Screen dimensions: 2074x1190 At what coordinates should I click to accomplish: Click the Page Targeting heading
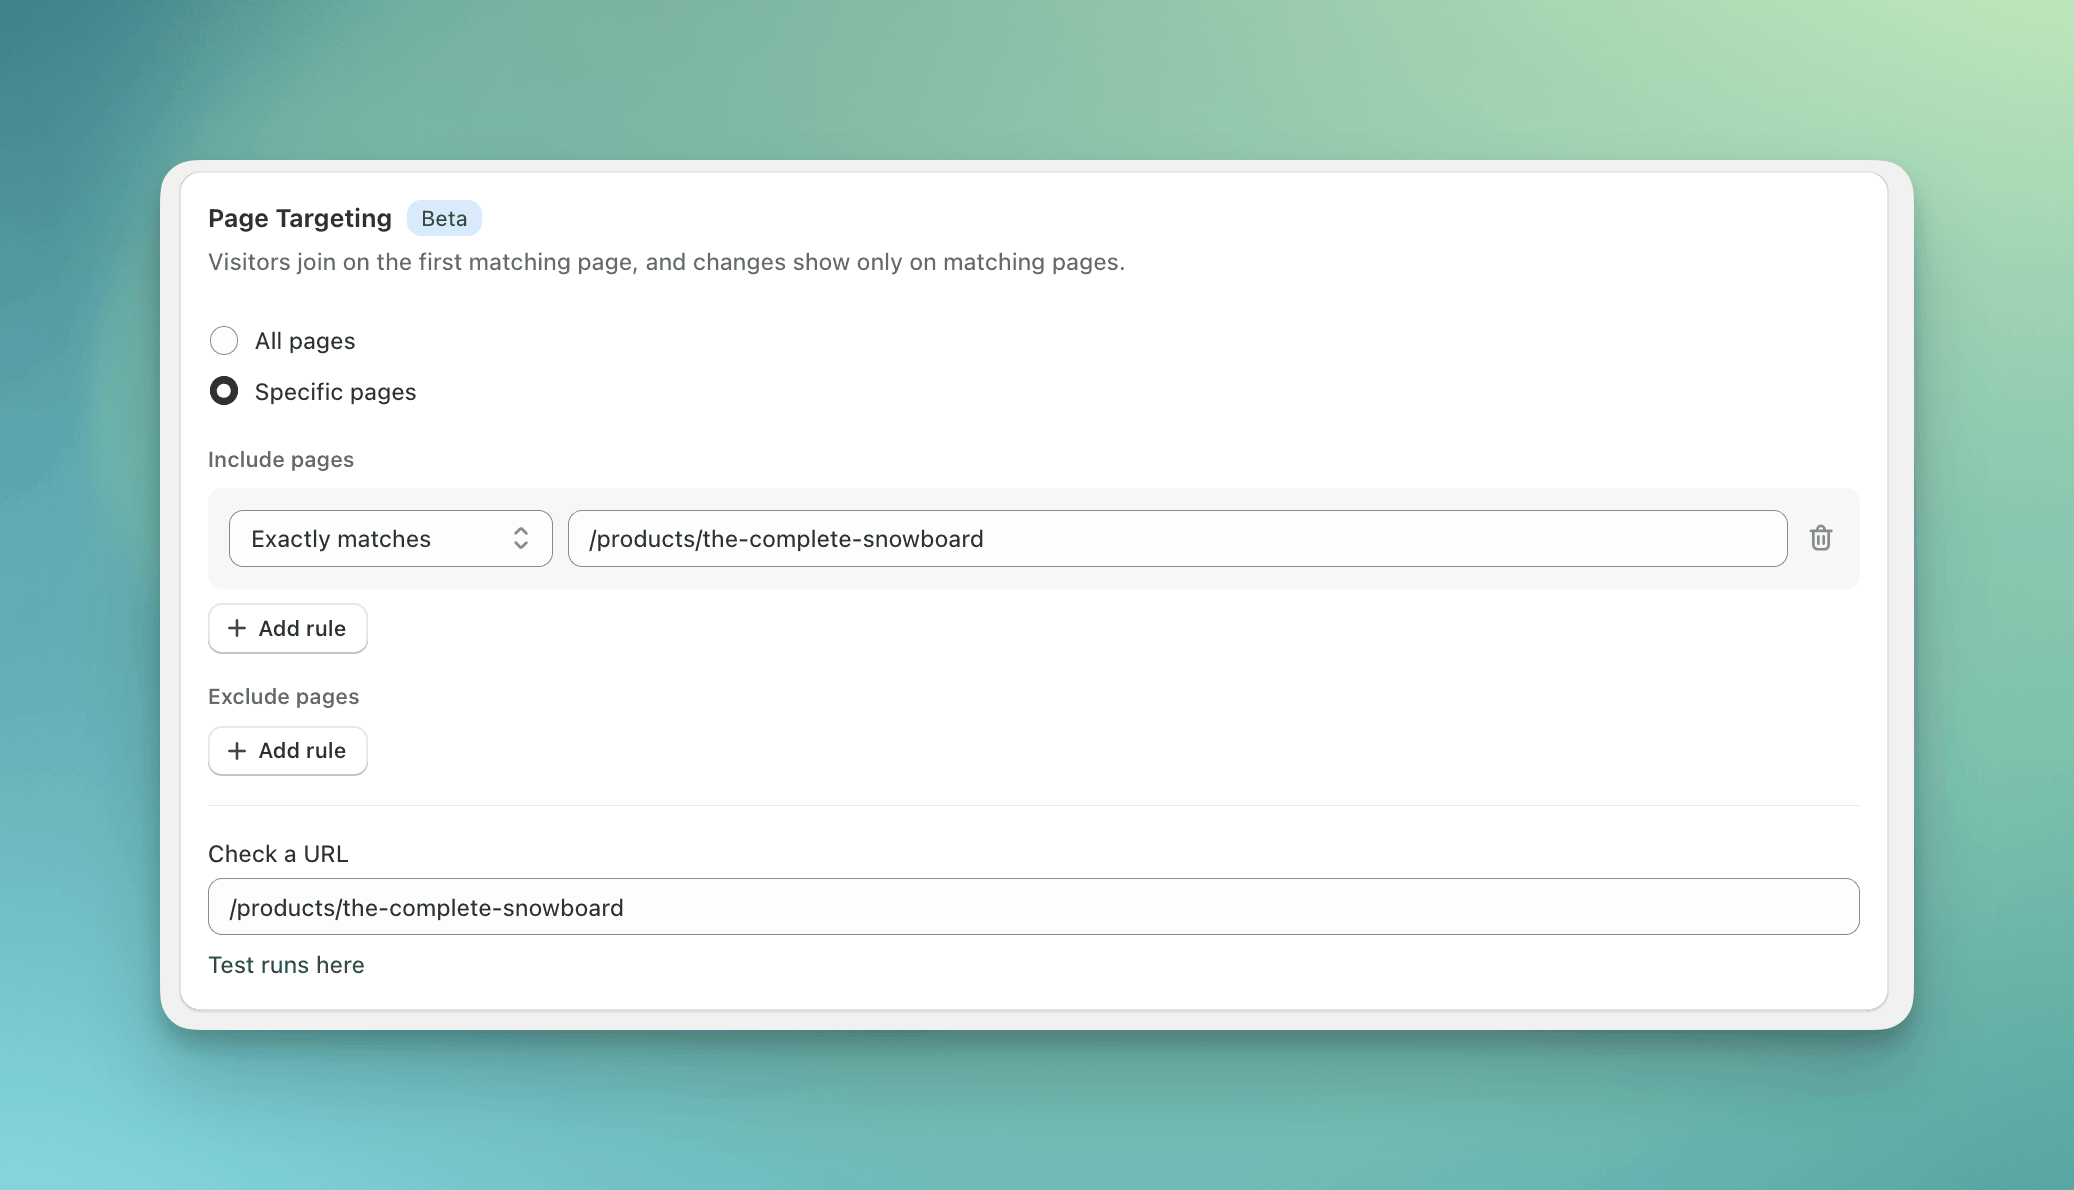[x=300, y=218]
